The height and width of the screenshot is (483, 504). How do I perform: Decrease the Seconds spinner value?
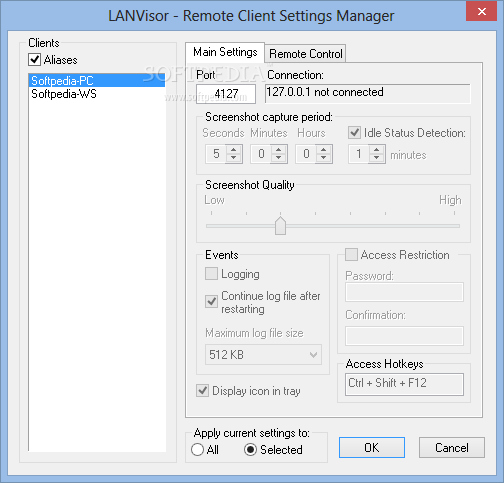click(x=234, y=158)
